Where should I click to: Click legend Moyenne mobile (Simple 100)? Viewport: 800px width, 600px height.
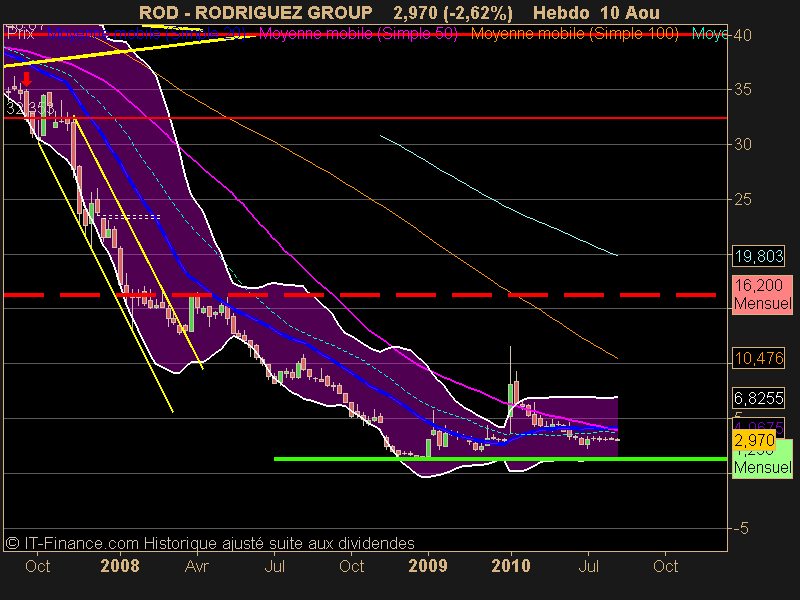tap(574, 34)
